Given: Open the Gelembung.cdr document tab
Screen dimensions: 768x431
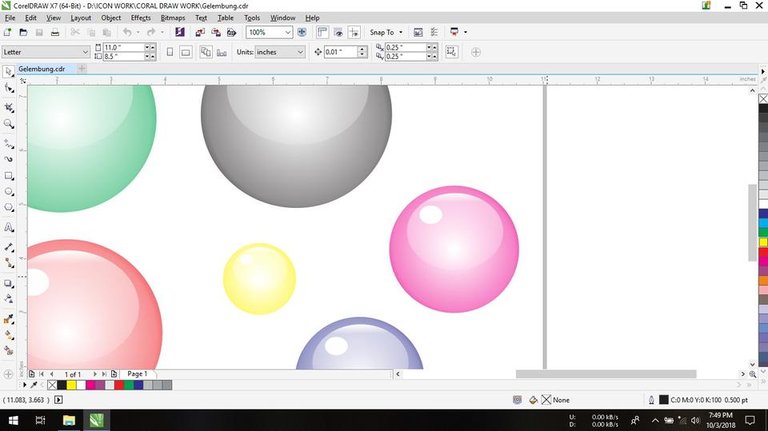Looking at the screenshot, I should (42, 69).
